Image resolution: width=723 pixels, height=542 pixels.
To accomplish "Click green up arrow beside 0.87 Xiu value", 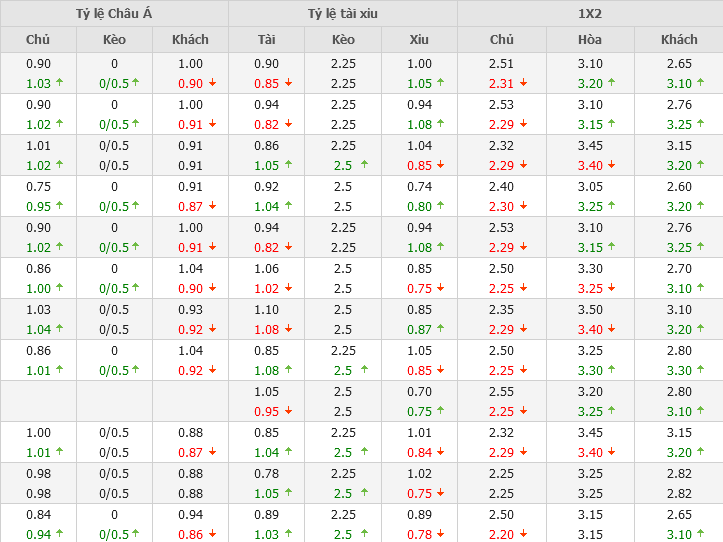I will pos(443,329).
